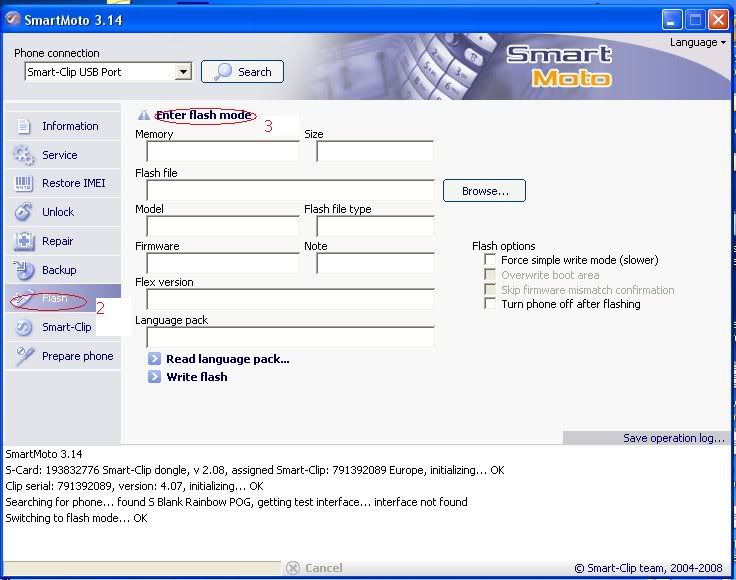
Task: Click log line starting 'S-Card: 193832776'
Action: pos(254,470)
